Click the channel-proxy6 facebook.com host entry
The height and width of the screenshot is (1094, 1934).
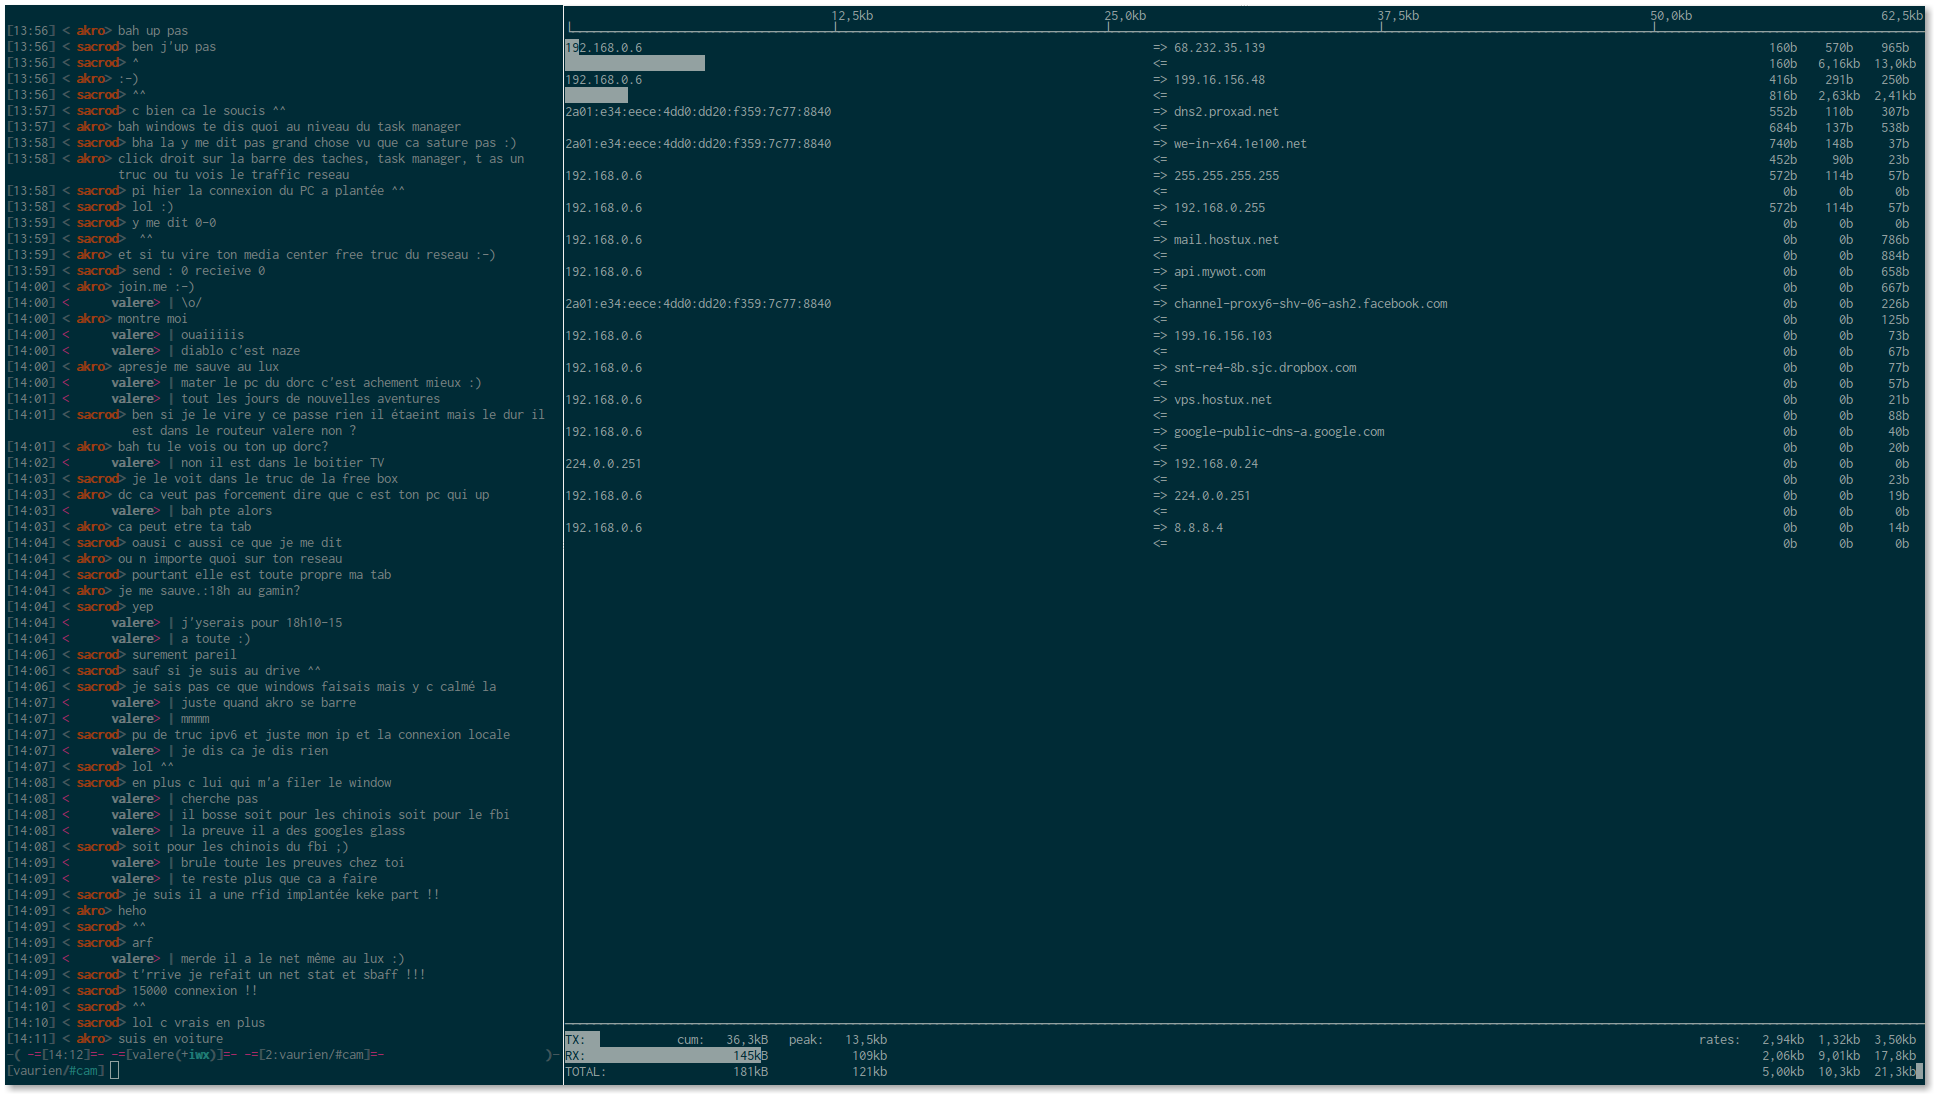tap(1310, 303)
